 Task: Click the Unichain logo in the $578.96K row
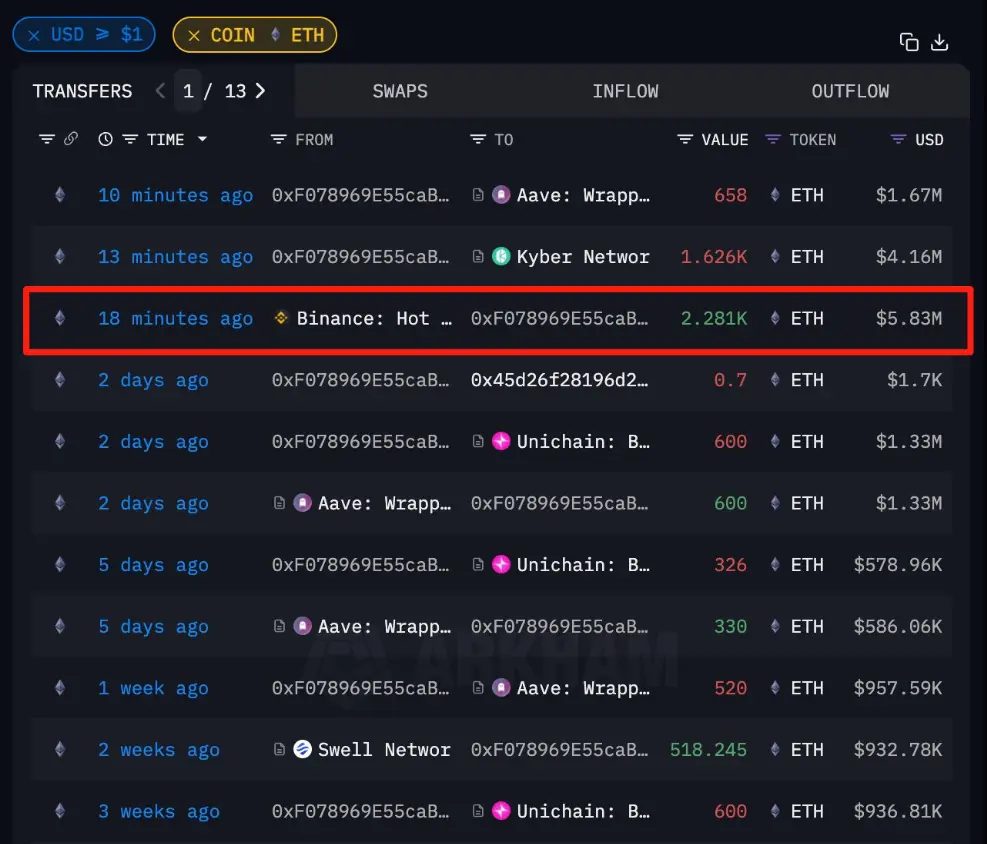click(501, 565)
